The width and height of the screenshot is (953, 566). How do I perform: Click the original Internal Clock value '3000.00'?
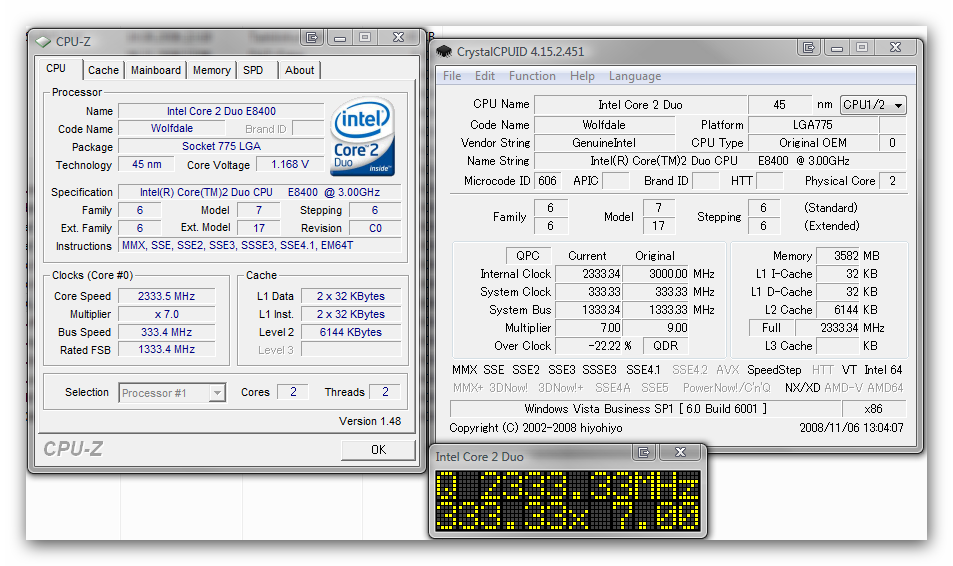pos(656,274)
